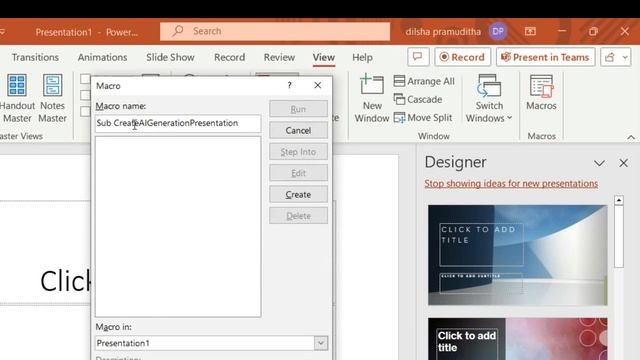
Task: Click the Record button in title area
Action: (463, 57)
